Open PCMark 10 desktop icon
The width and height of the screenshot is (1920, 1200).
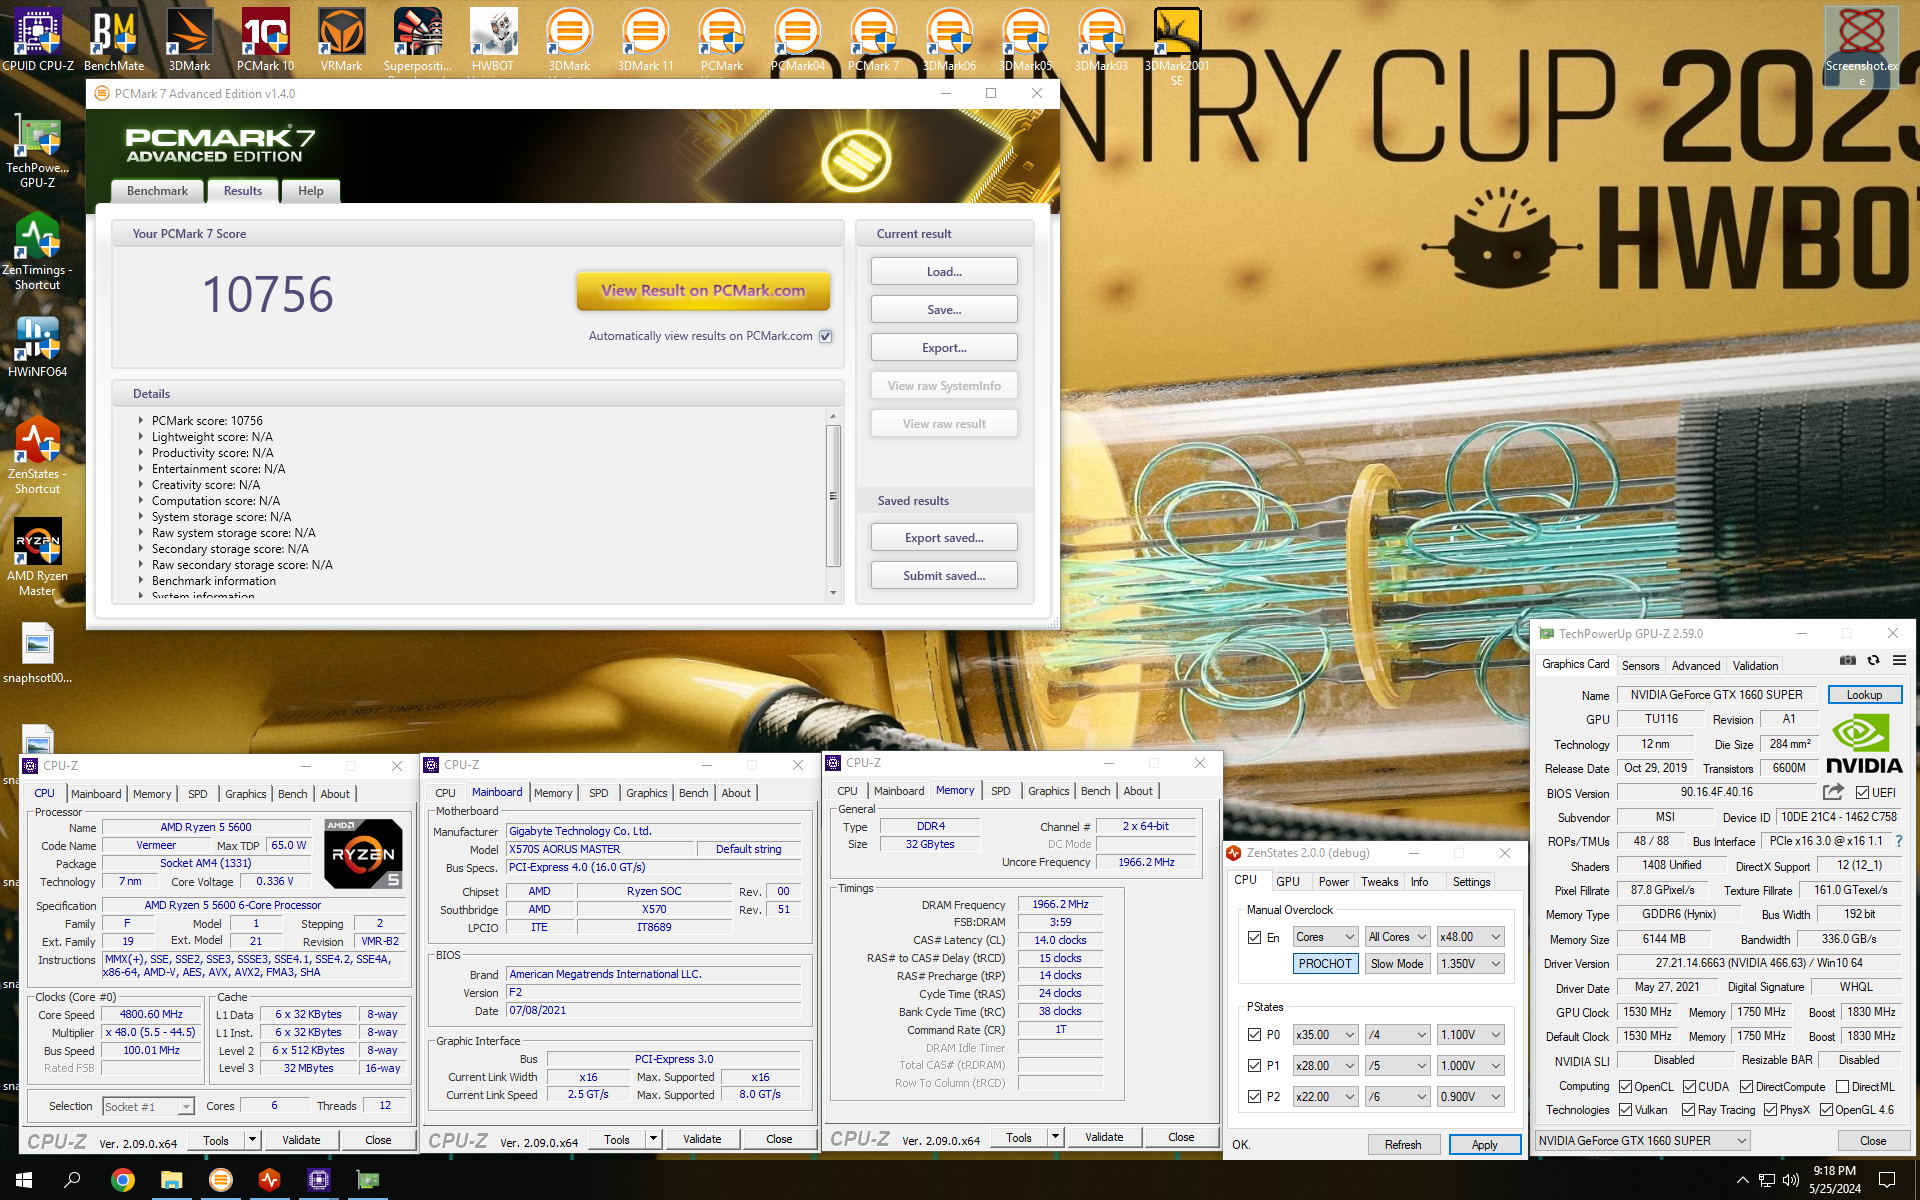(x=265, y=40)
